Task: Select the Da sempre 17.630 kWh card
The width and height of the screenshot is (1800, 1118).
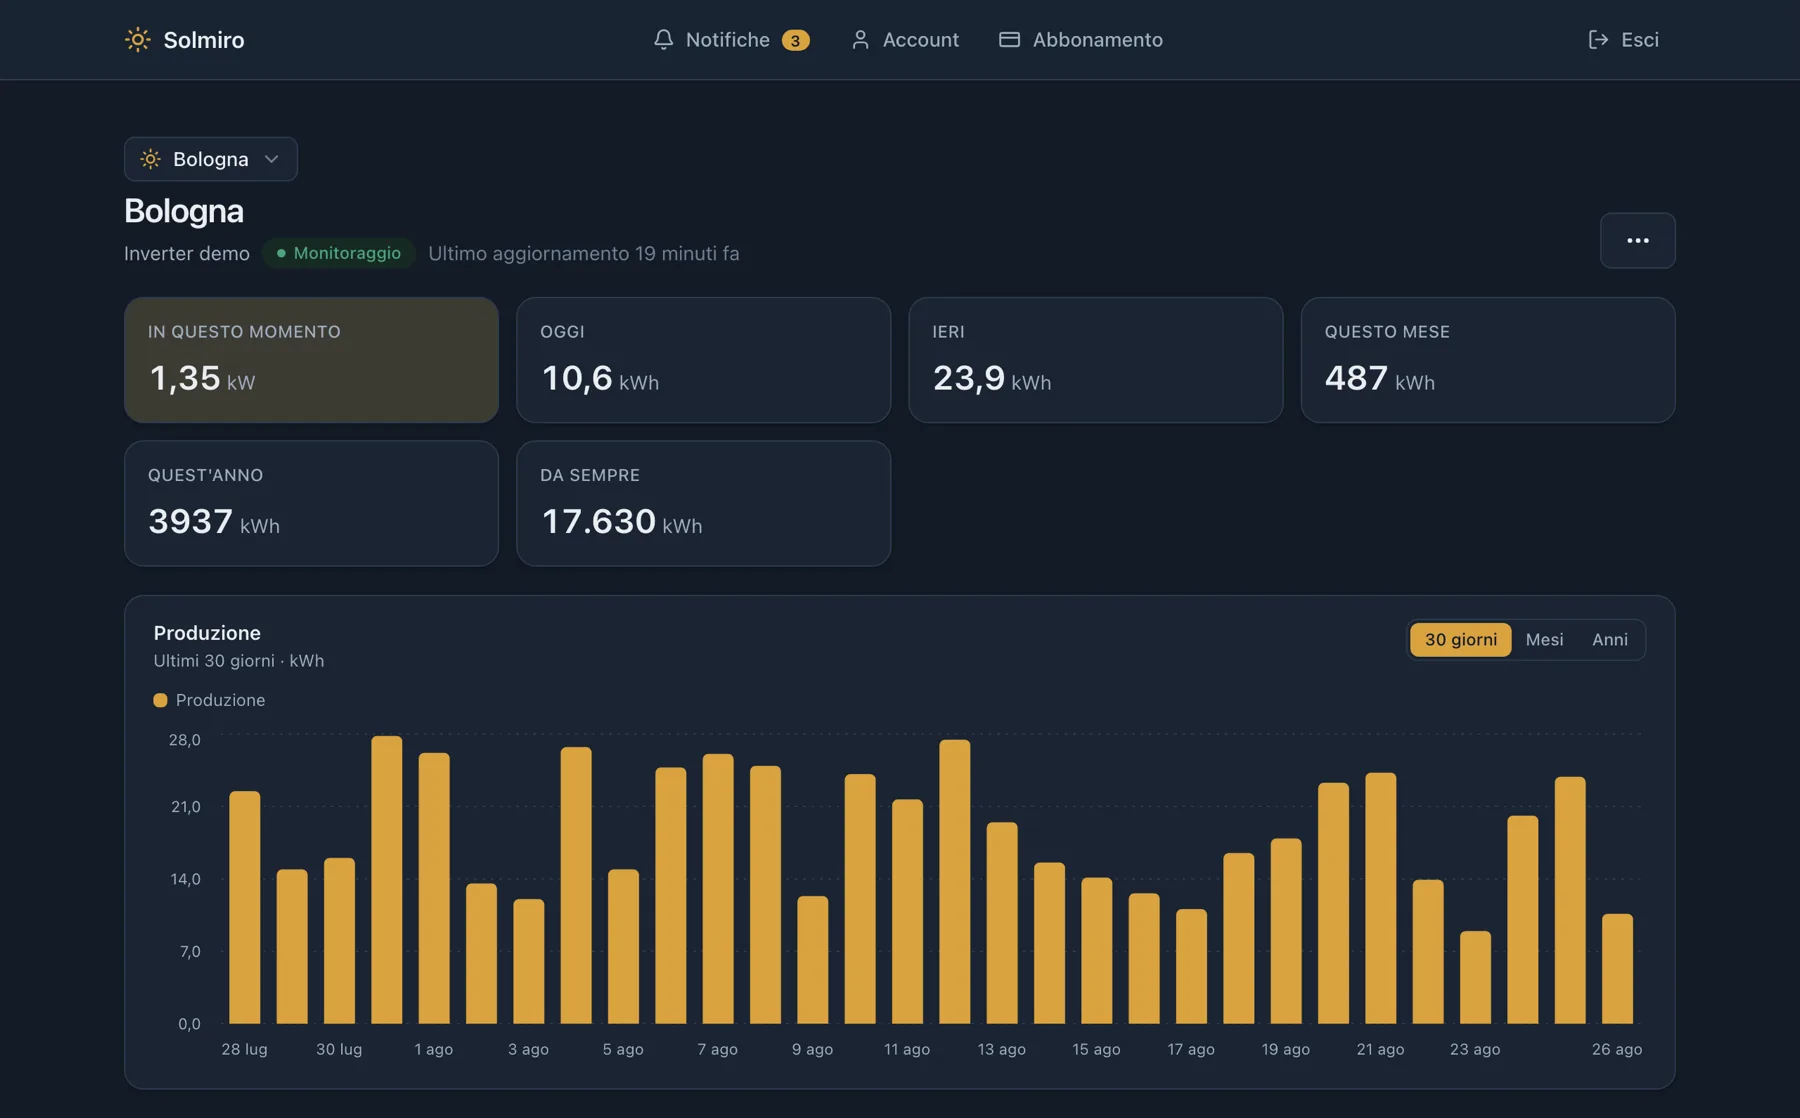Action: (x=703, y=503)
